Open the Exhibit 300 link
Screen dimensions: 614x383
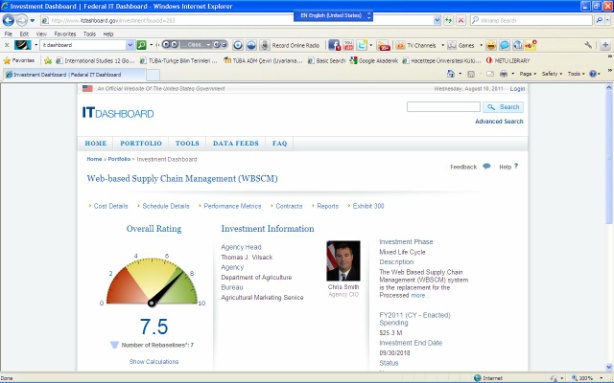point(368,206)
